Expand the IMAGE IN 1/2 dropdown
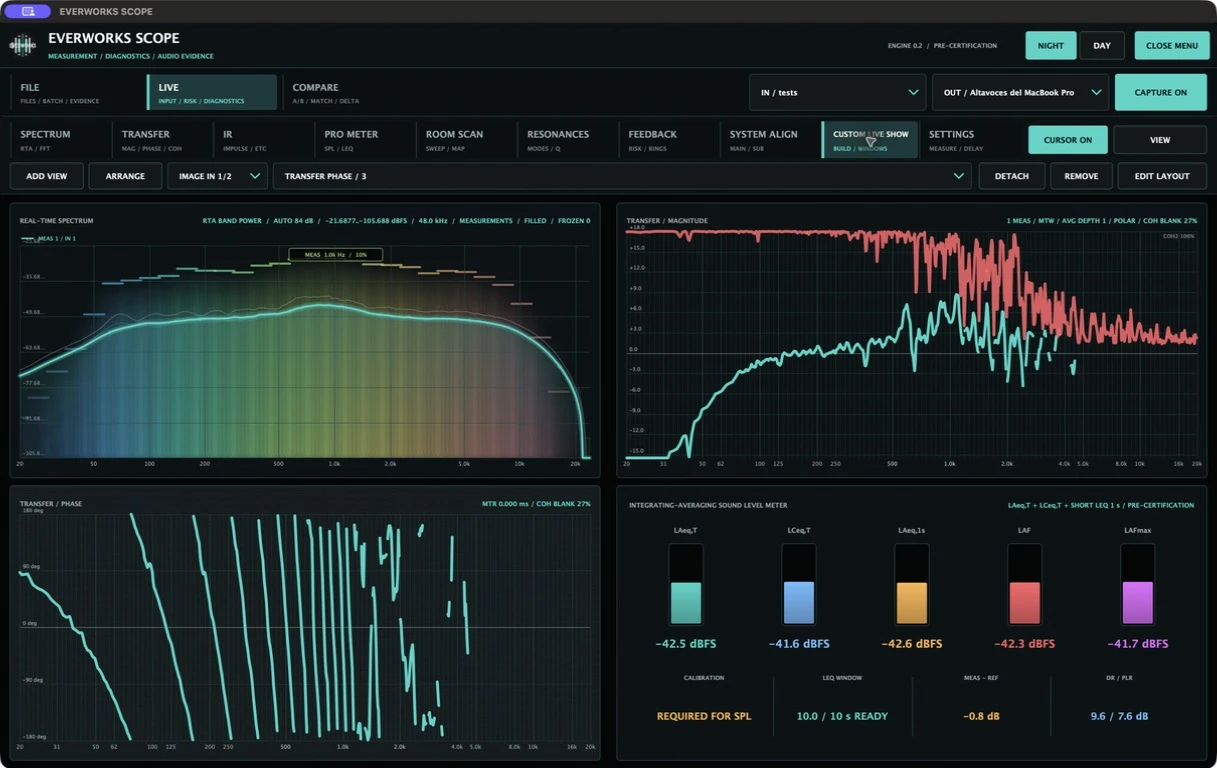 (216, 176)
